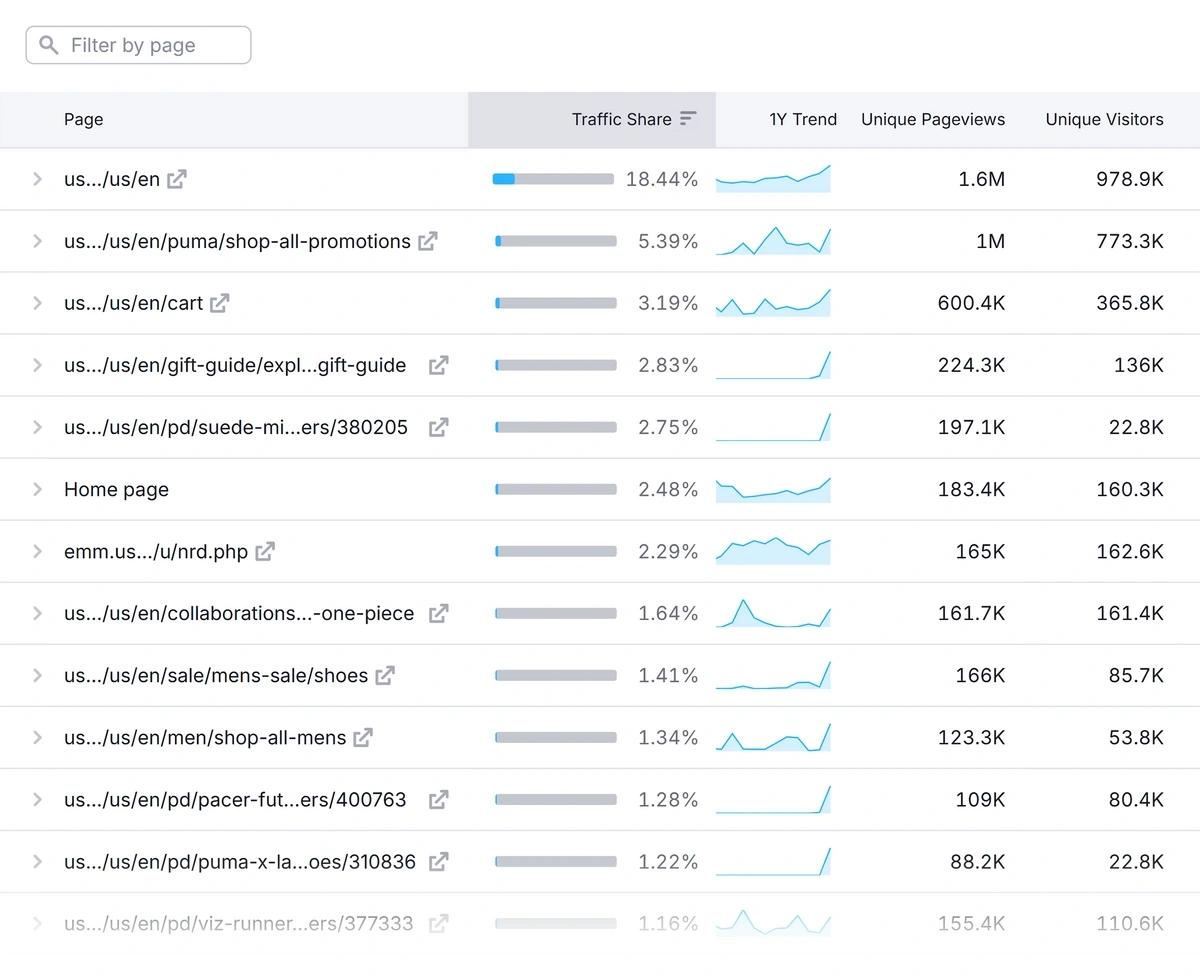Click the 1Y Trend sparkline for Home page
The image size is (1200, 979).
pyautogui.click(x=772, y=489)
